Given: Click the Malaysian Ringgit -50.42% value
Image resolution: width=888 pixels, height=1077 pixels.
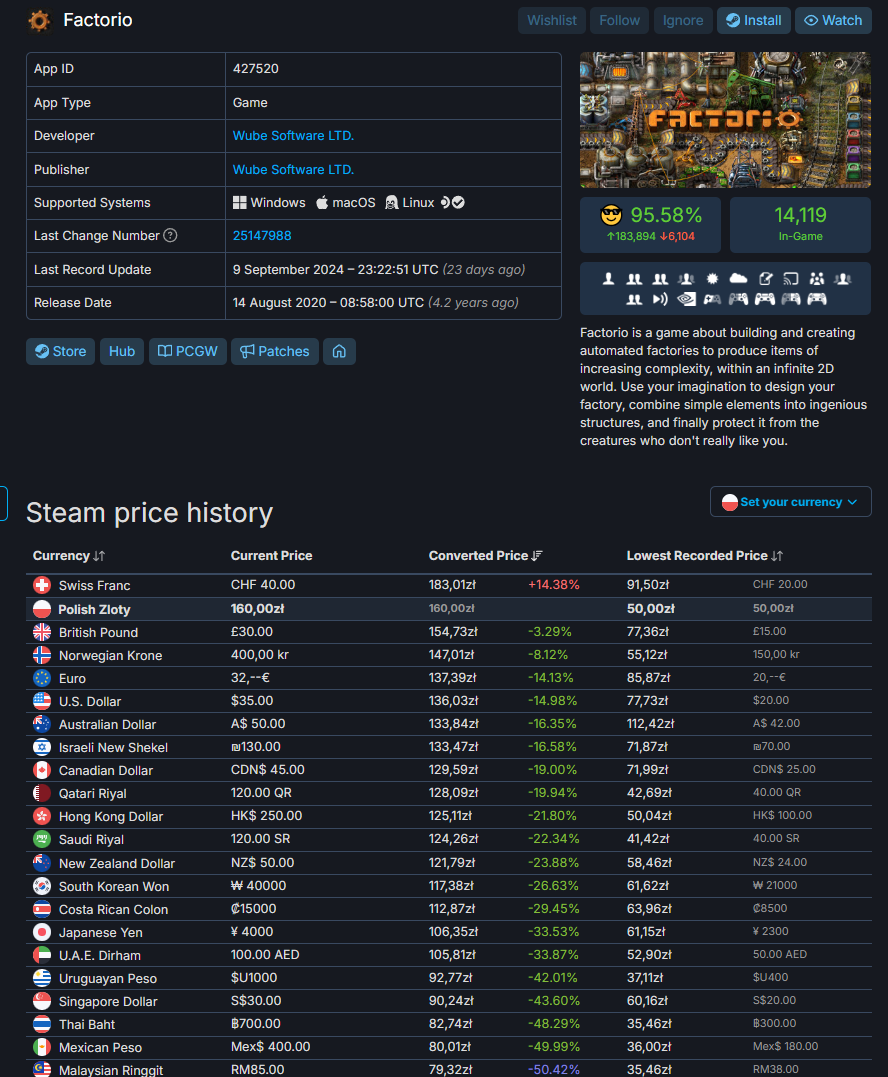Looking at the screenshot, I should coord(554,1069).
